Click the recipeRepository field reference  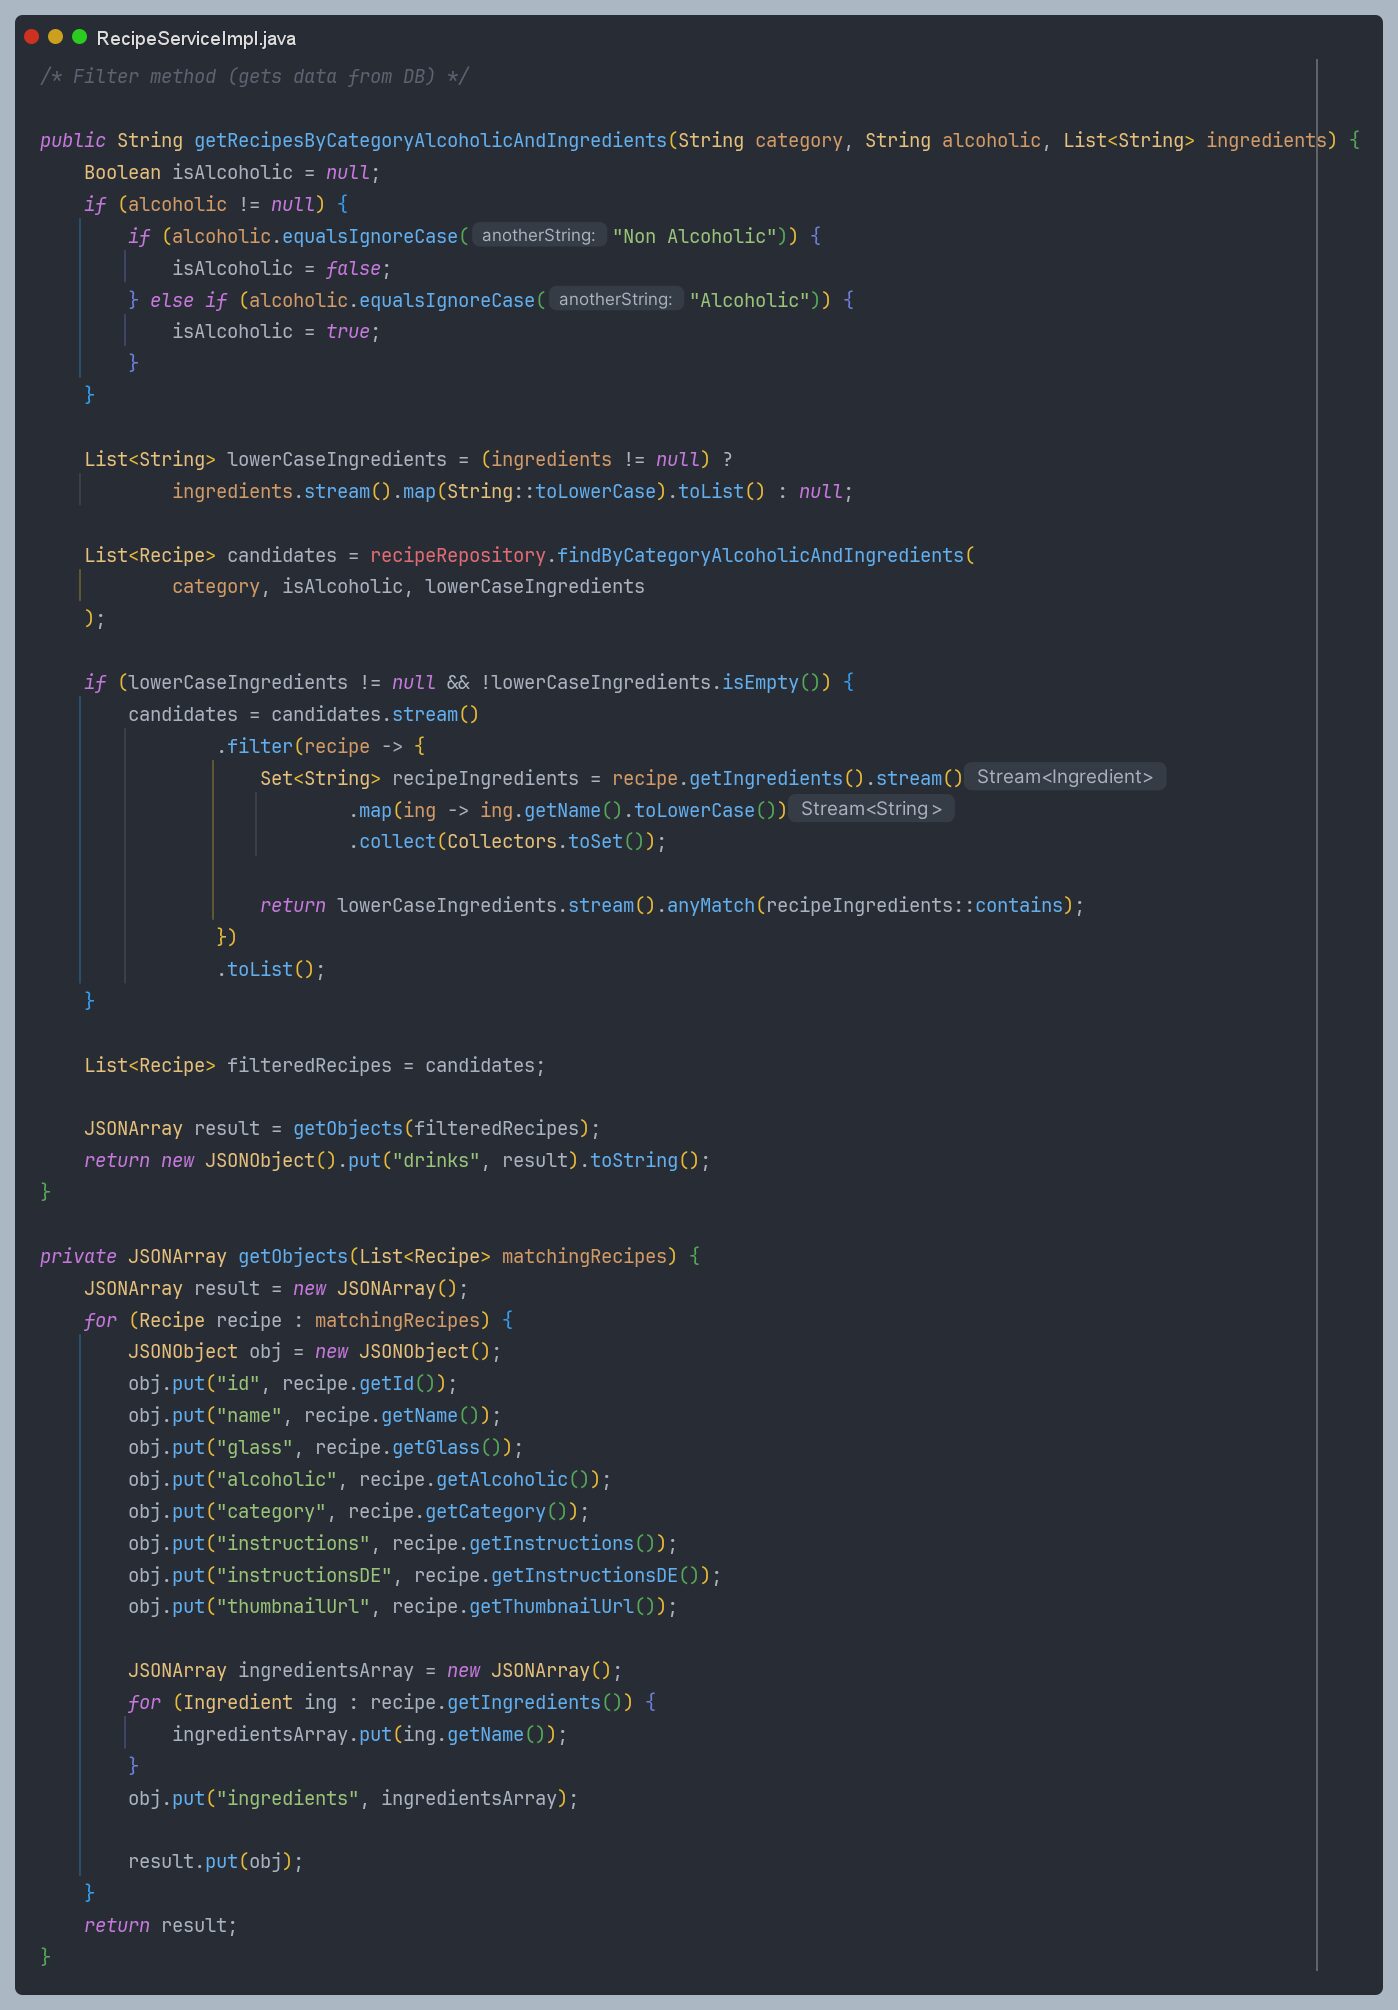coord(457,556)
